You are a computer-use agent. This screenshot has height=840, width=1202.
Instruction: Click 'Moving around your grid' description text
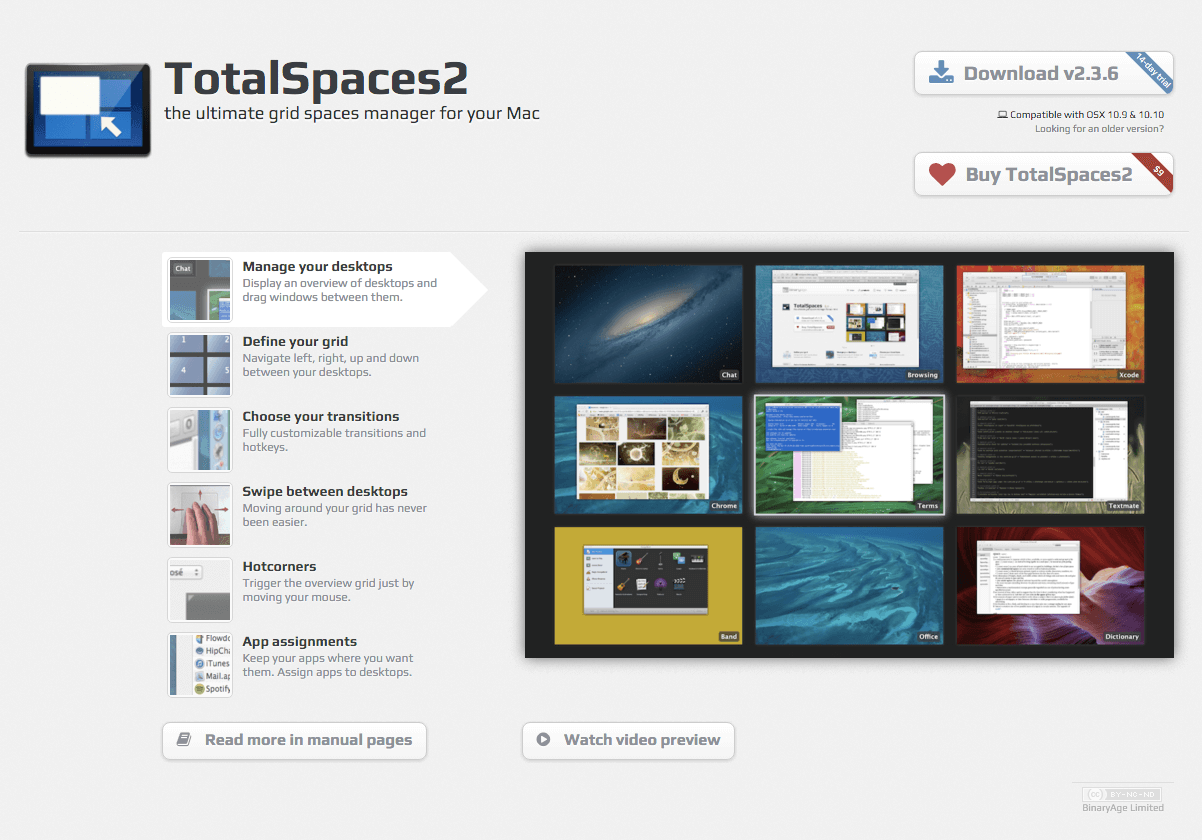(334, 515)
